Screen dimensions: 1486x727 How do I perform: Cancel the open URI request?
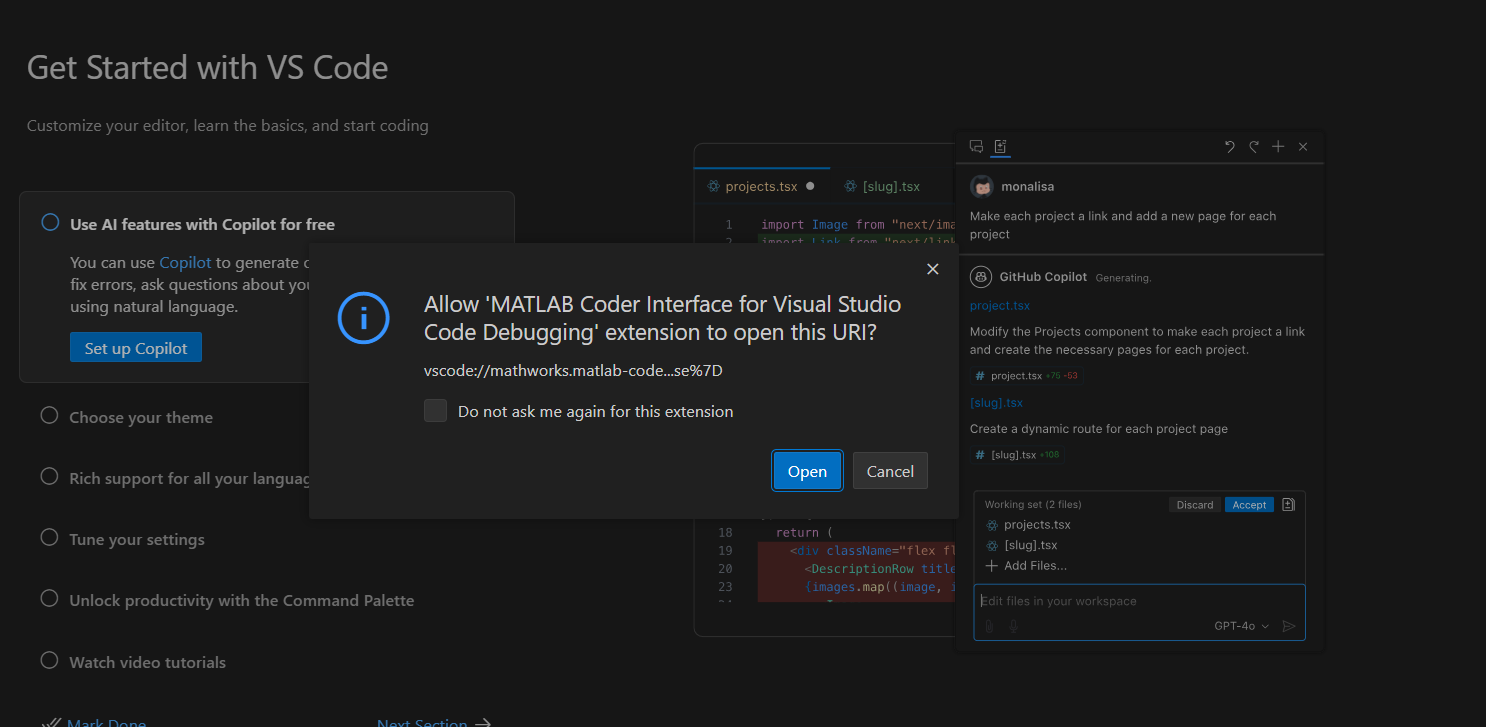coord(890,471)
